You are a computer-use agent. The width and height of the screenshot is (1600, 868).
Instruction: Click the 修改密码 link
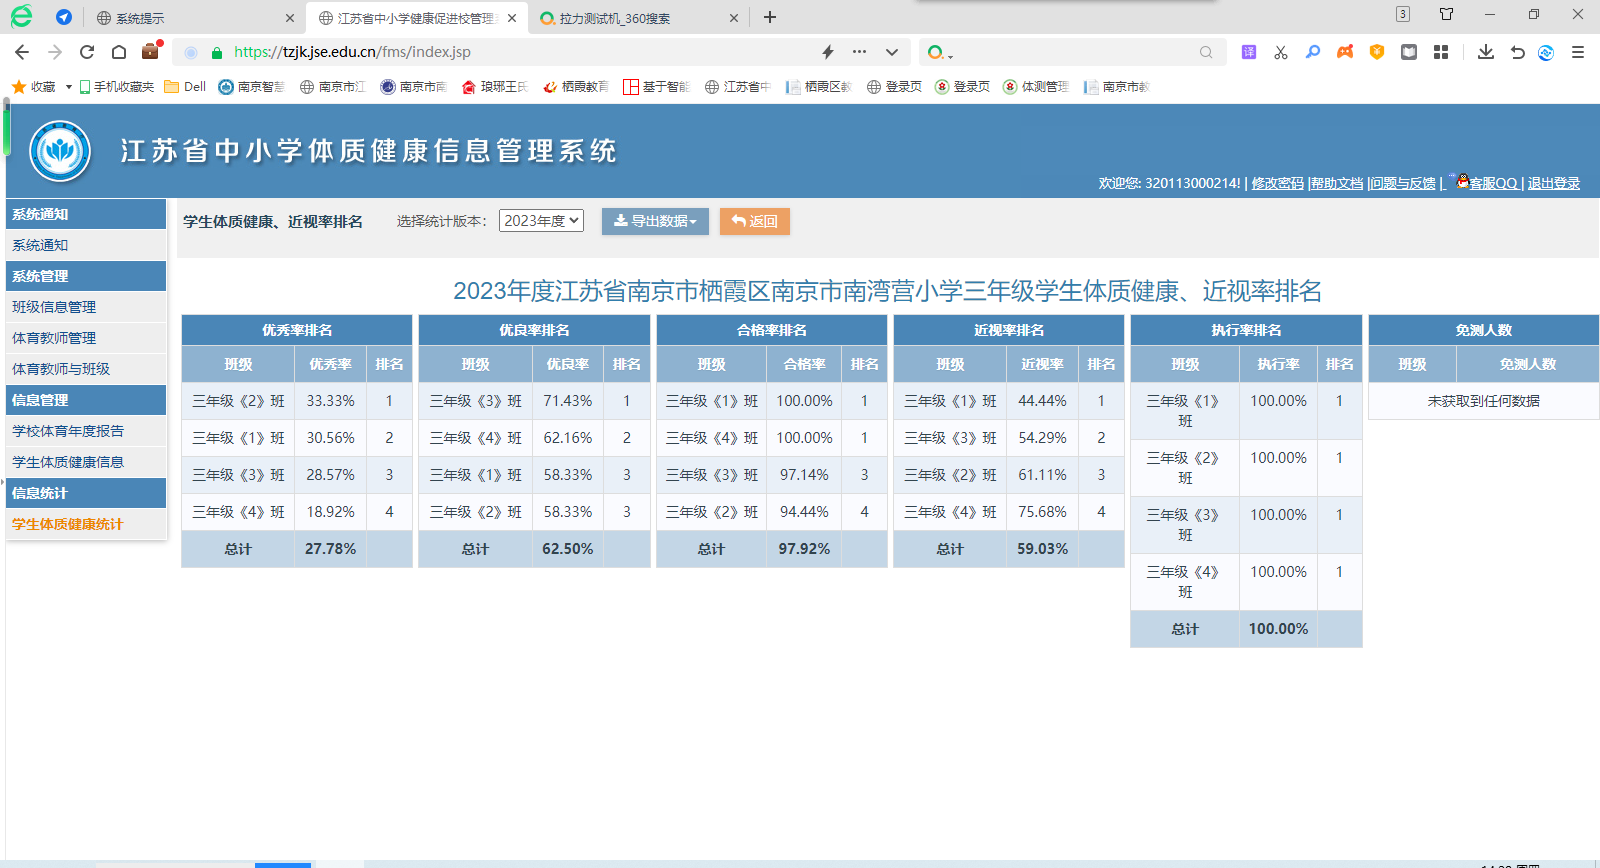point(1277,183)
